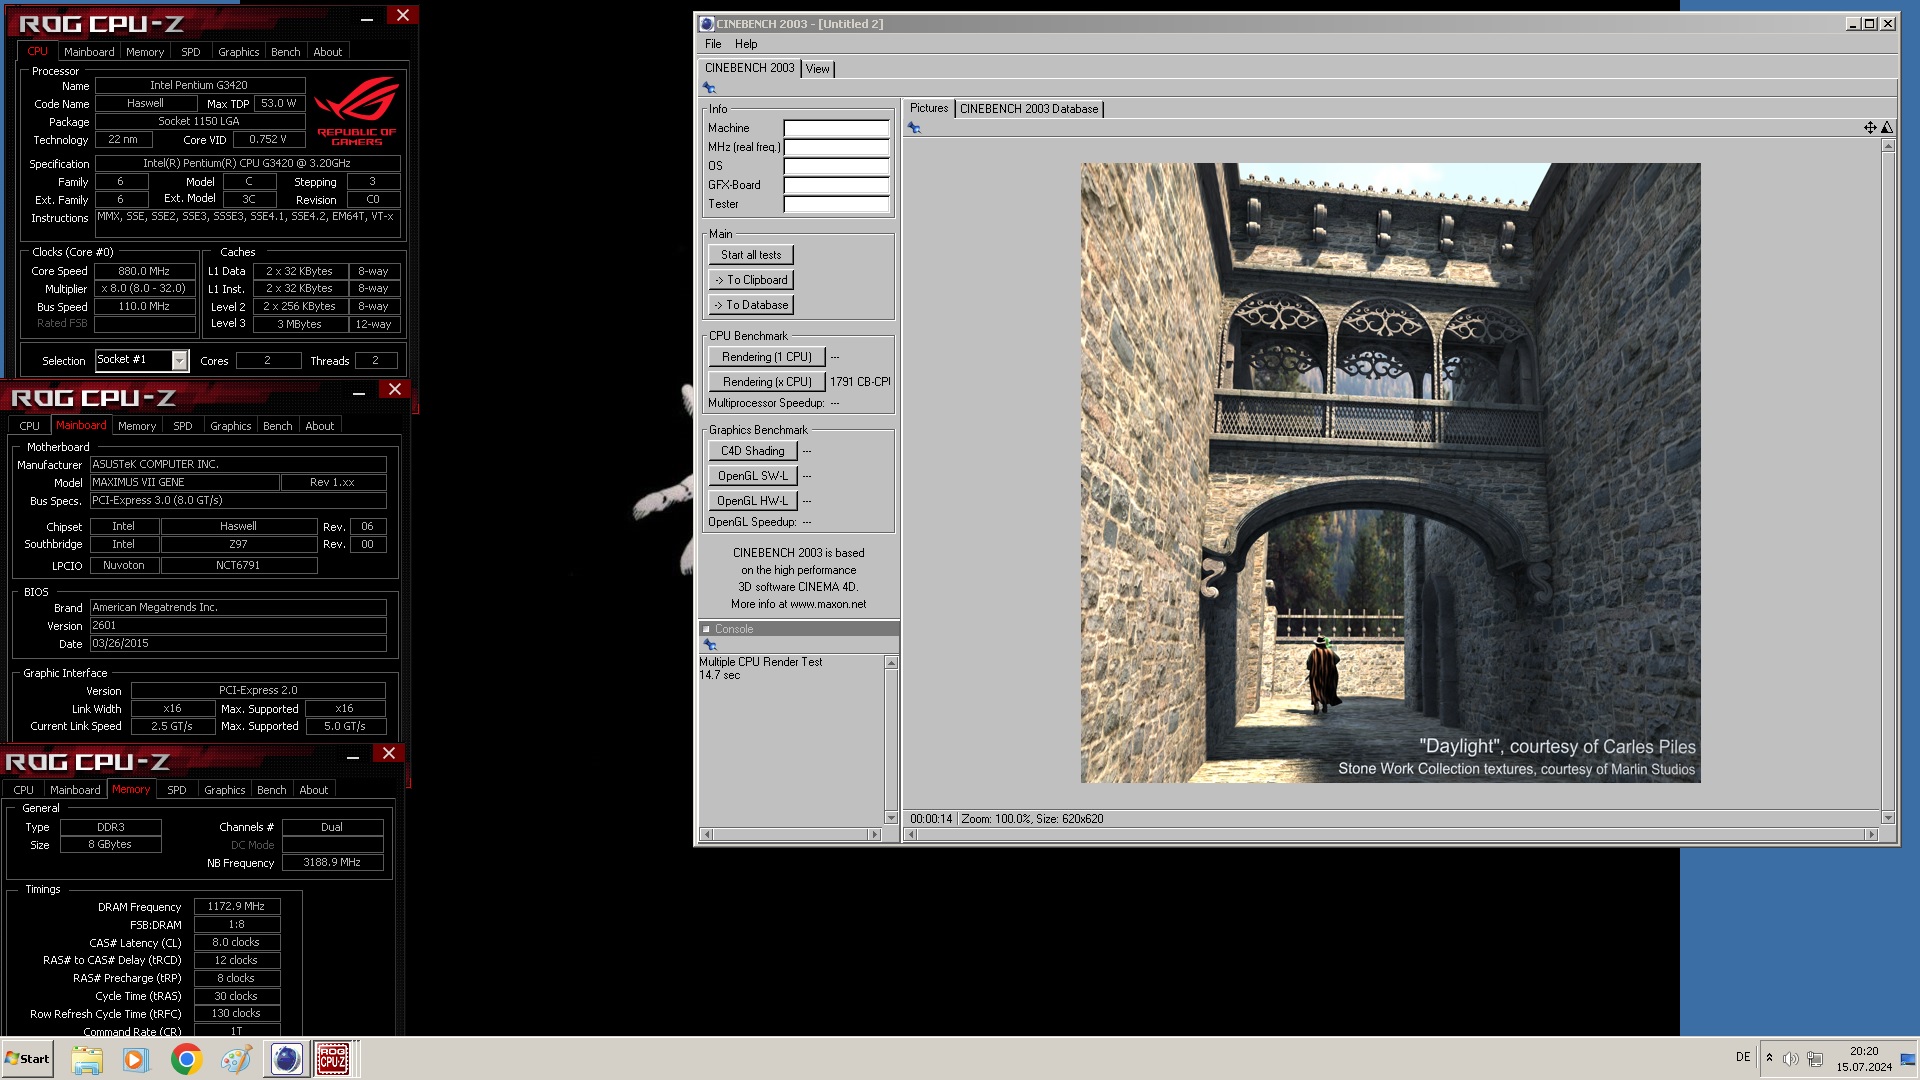Viewport: 1920px width, 1080px height.
Task: Click the Show desktop tray button
Action: tap(1908, 1059)
